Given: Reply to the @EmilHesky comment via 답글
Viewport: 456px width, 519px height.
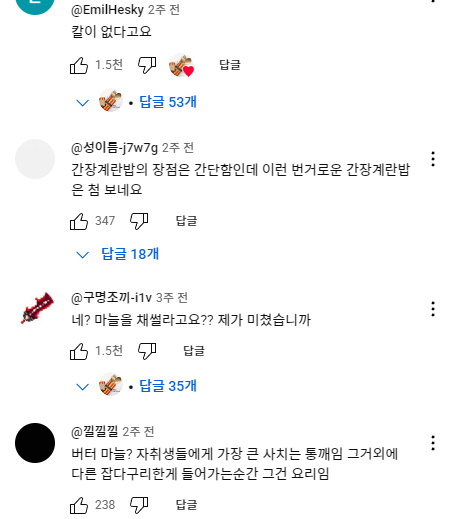Looking at the screenshot, I should point(230,65).
